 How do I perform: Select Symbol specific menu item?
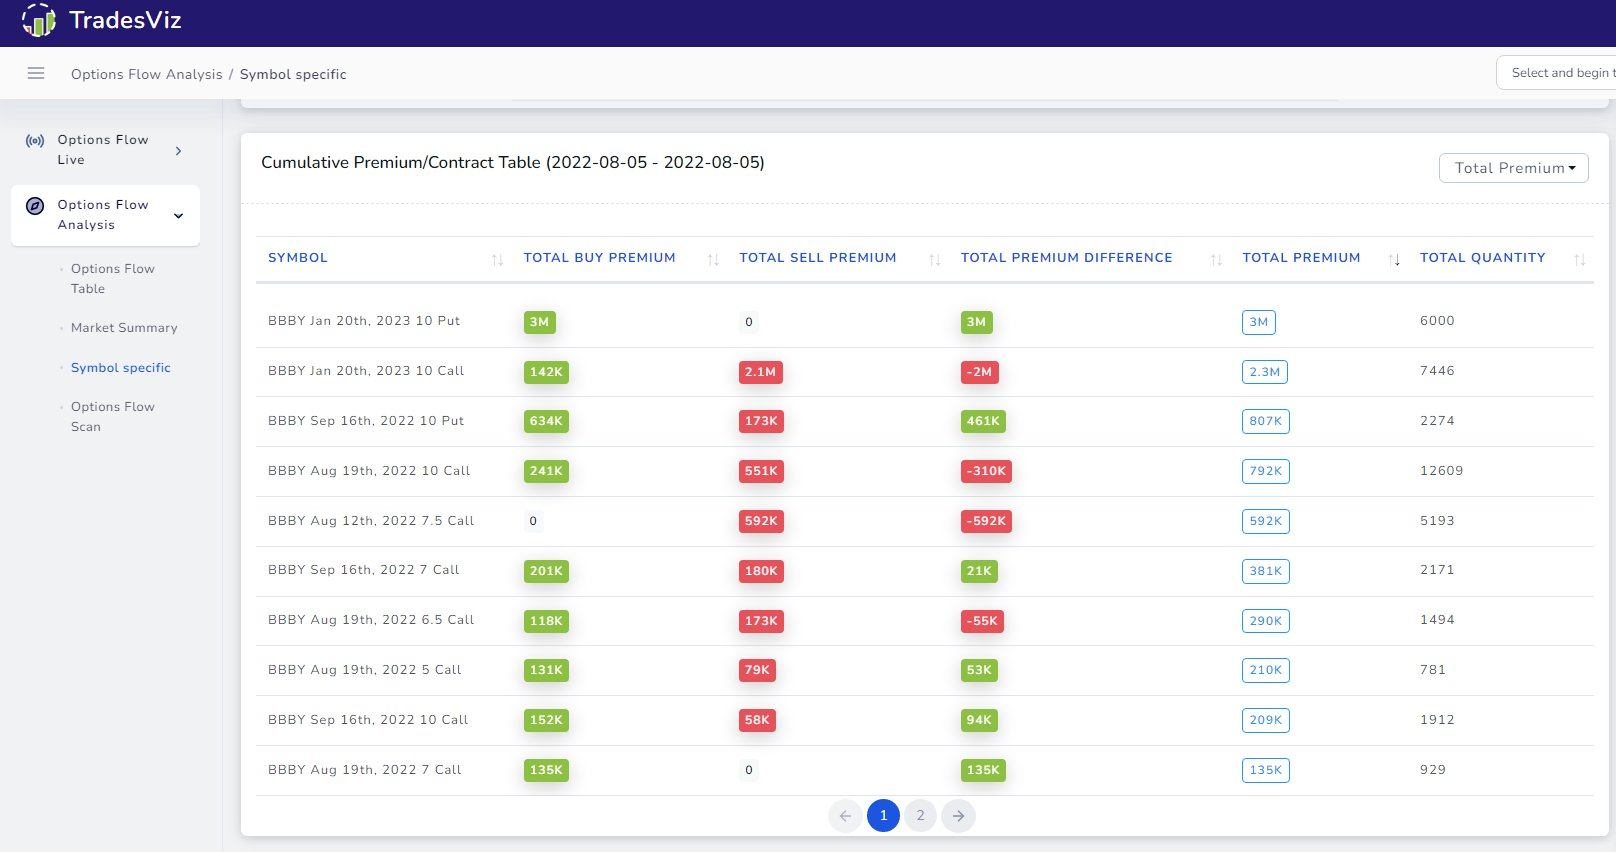(121, 368)
